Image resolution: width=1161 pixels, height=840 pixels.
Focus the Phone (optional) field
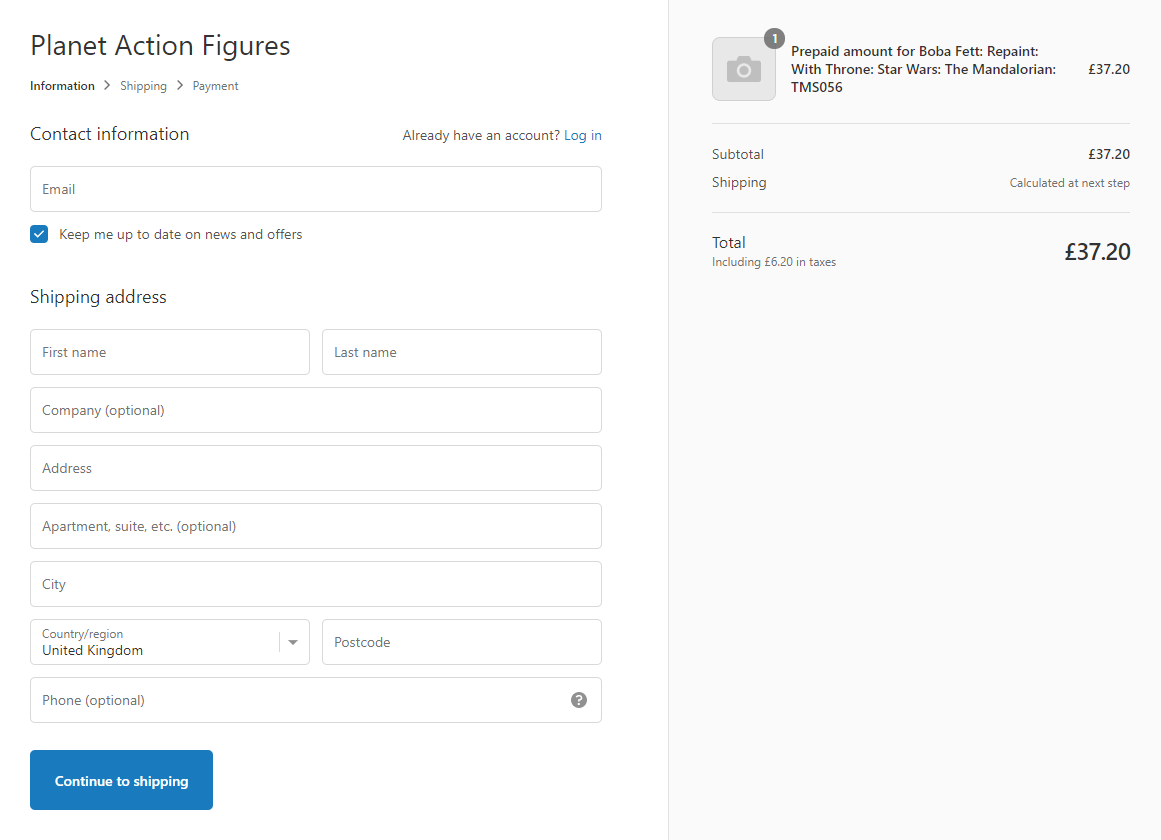315,700
